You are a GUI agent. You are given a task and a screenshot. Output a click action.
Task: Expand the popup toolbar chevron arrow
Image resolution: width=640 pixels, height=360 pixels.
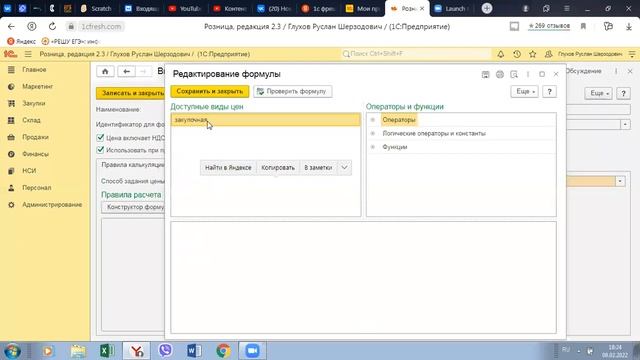[344, 167]
